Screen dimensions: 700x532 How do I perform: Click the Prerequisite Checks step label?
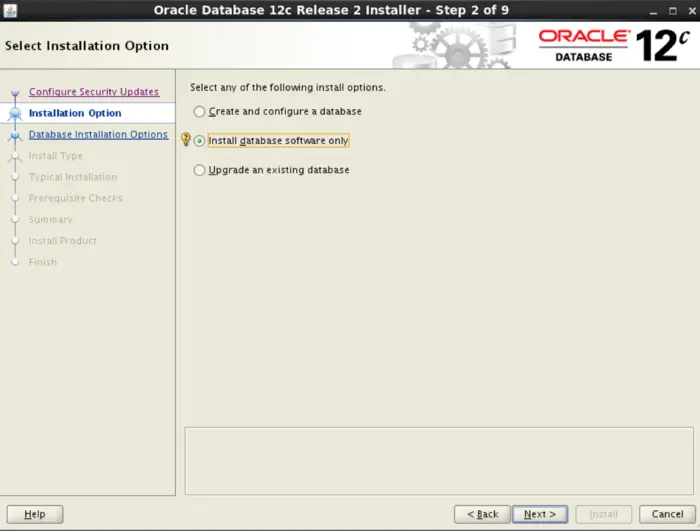[x=75, y=198]
